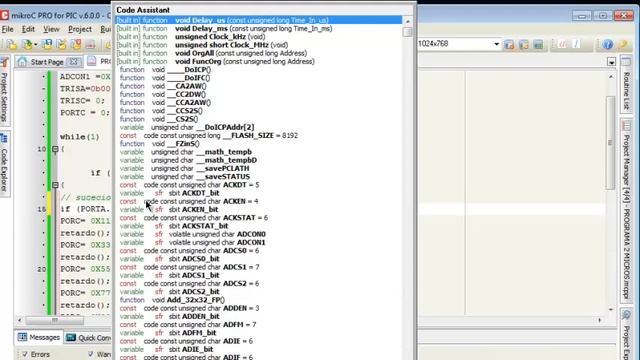This screenshot has height=360, width=640.
Task: Click the editor horizontal scroll left arrow
Action: pyautogui.click(x=19, y=320)
